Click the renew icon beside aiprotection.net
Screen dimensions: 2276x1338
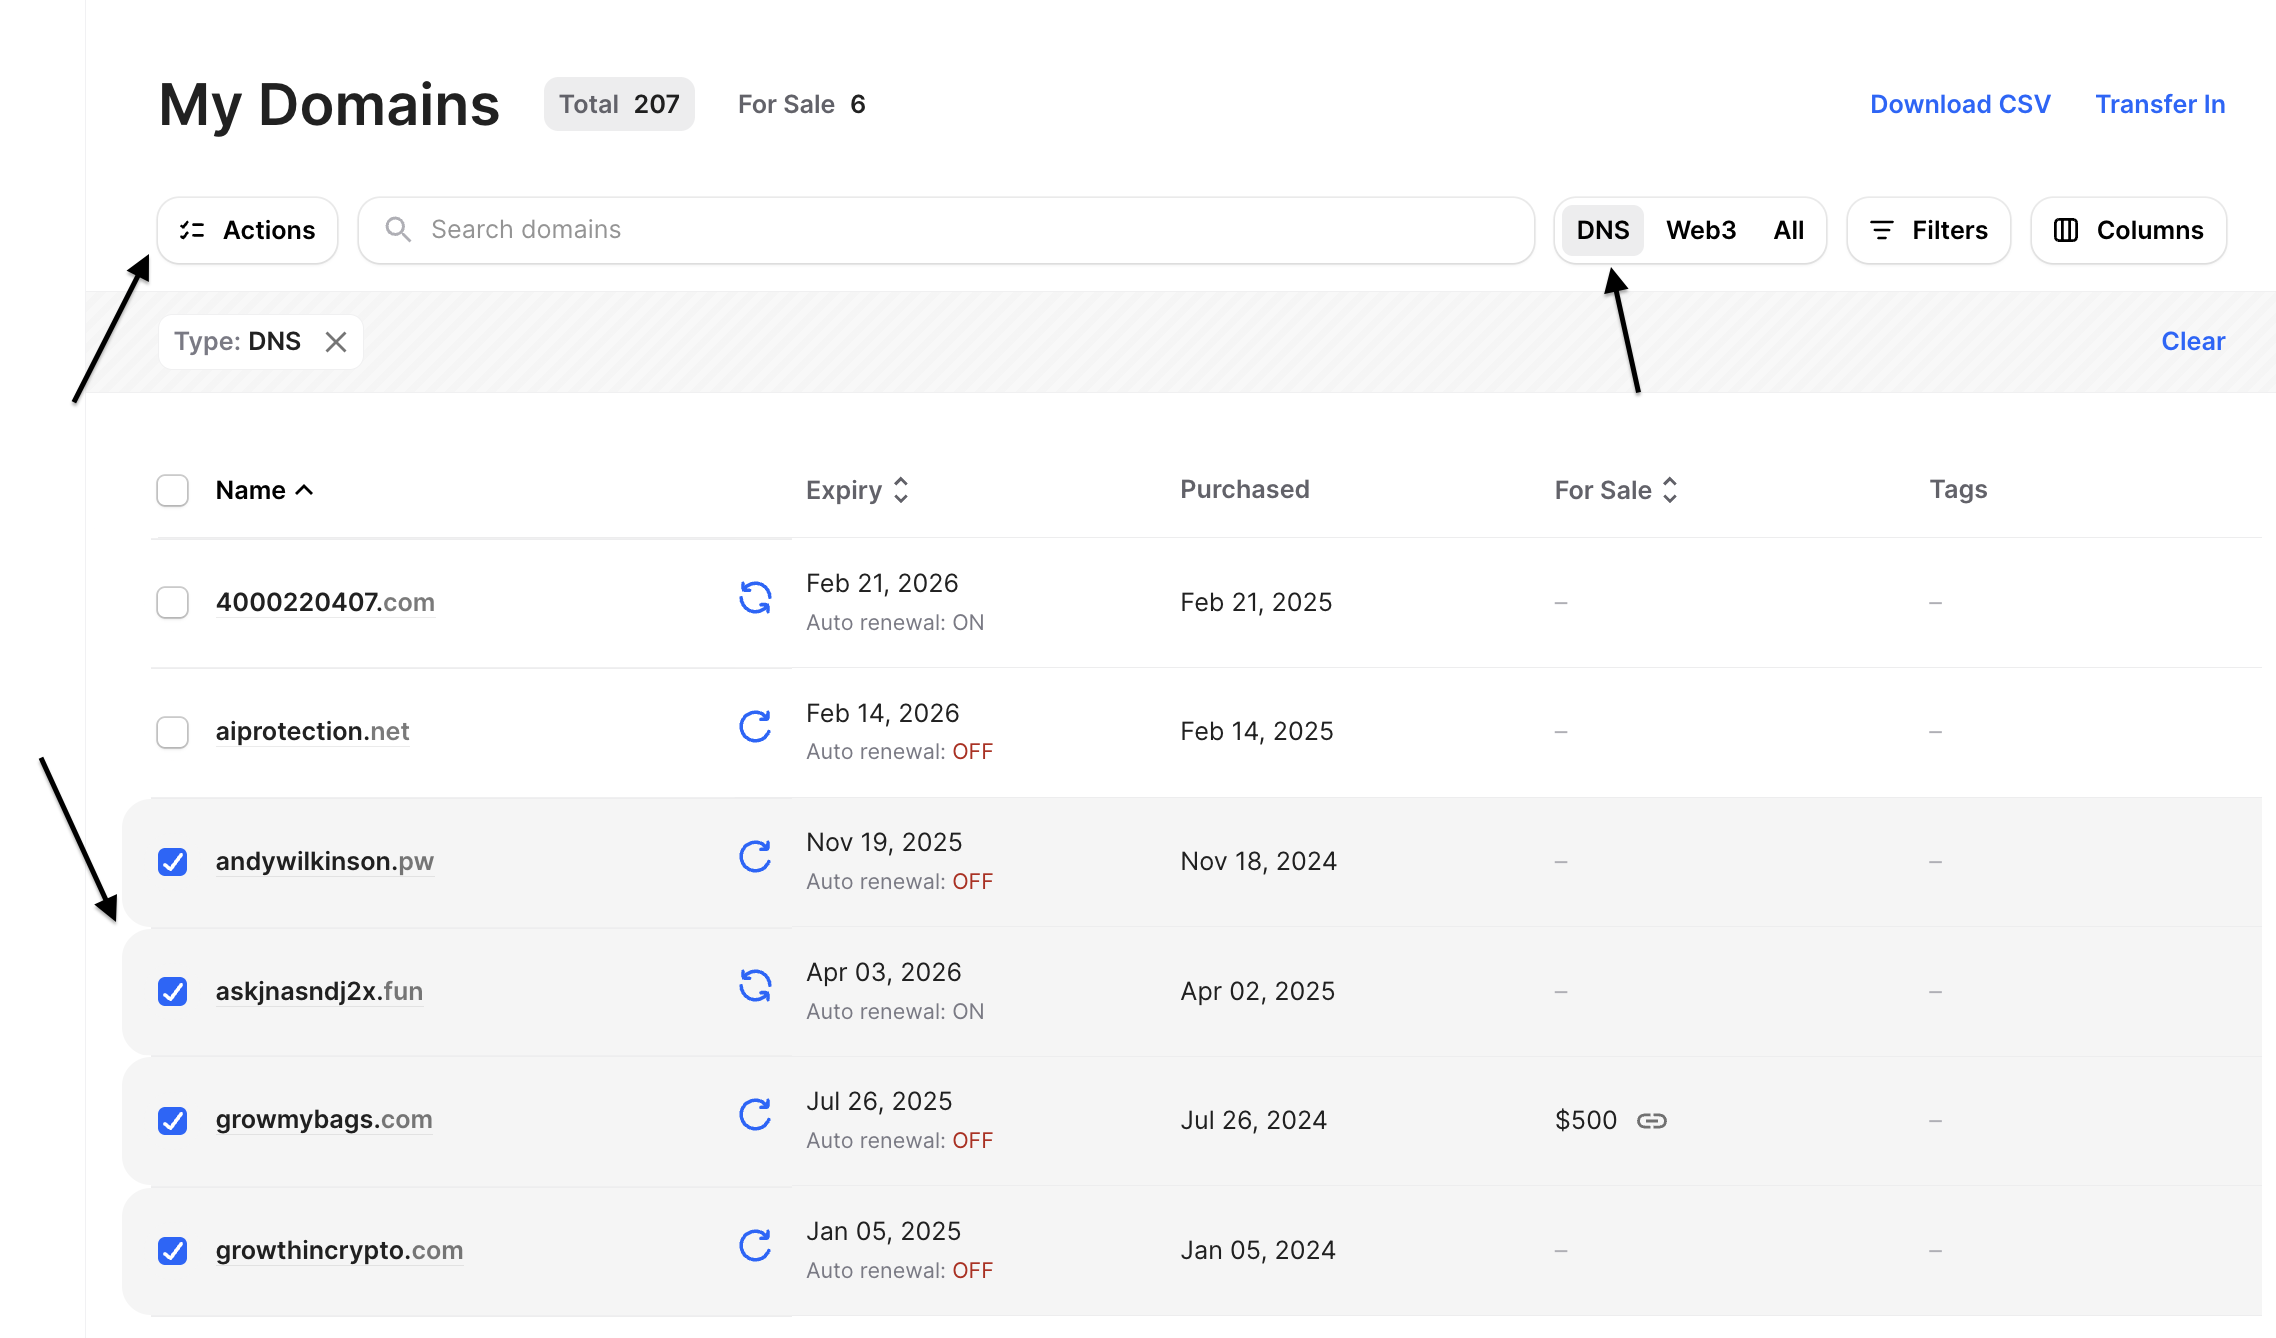click(x=755, y=727)
